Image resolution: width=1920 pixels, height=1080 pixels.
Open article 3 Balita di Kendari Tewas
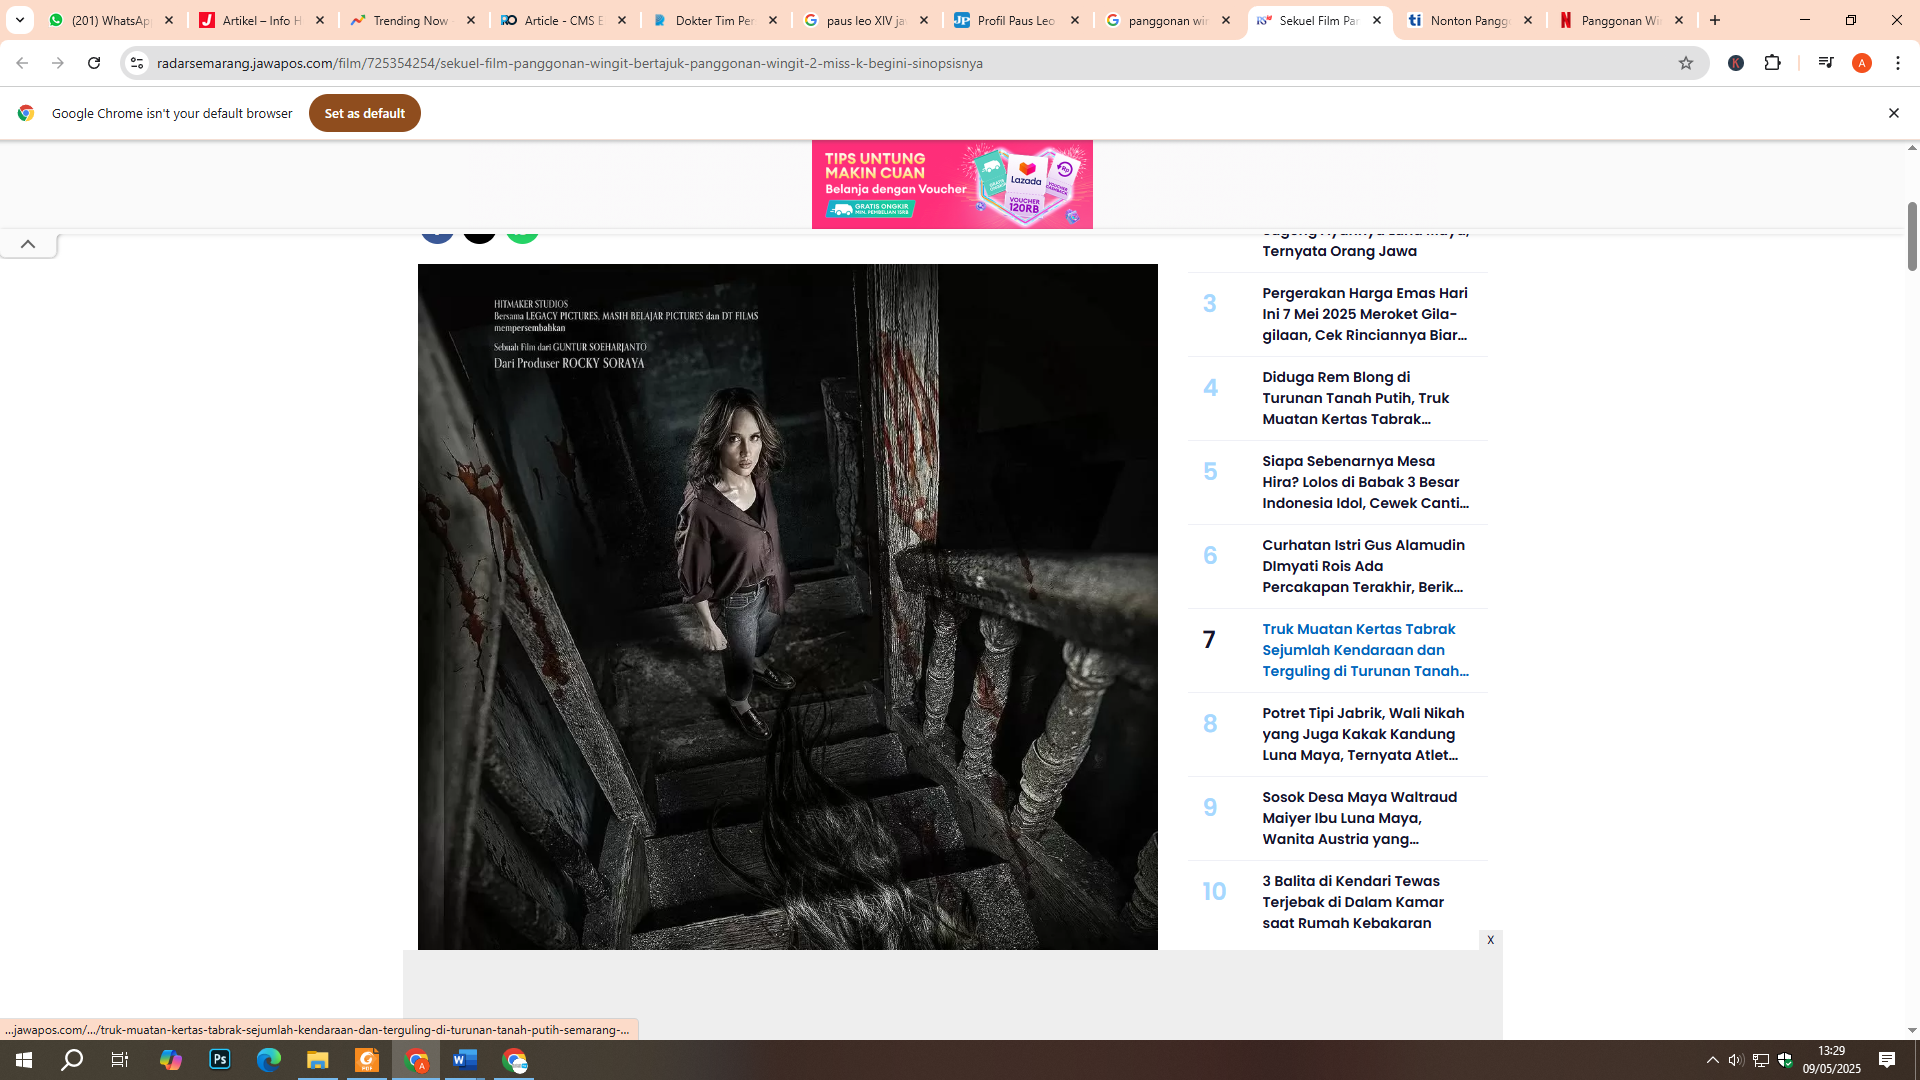1353,902
